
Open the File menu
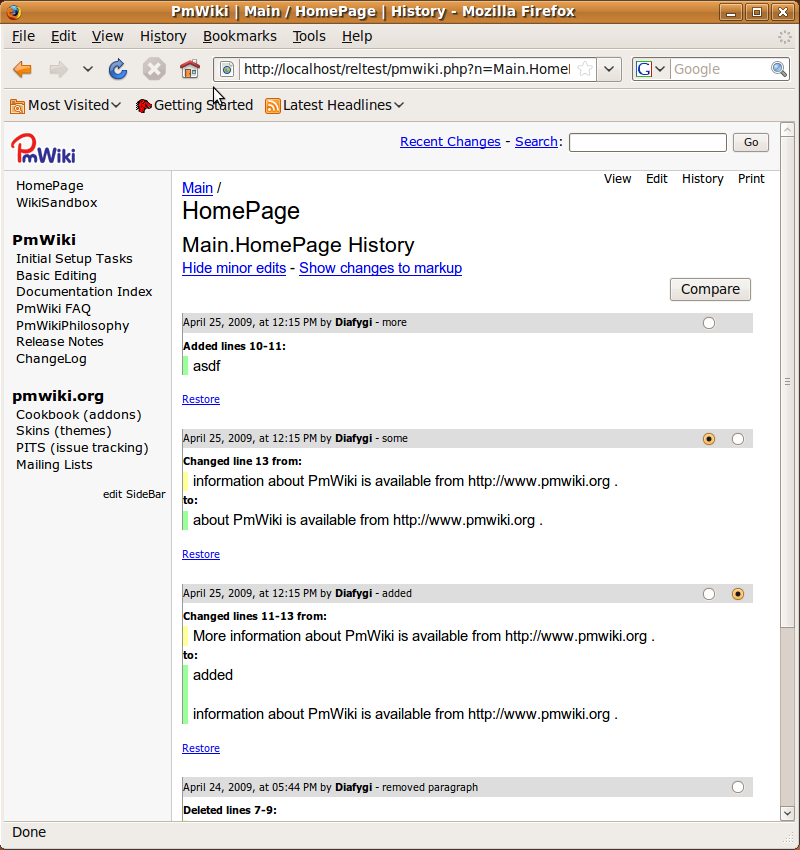23,36
